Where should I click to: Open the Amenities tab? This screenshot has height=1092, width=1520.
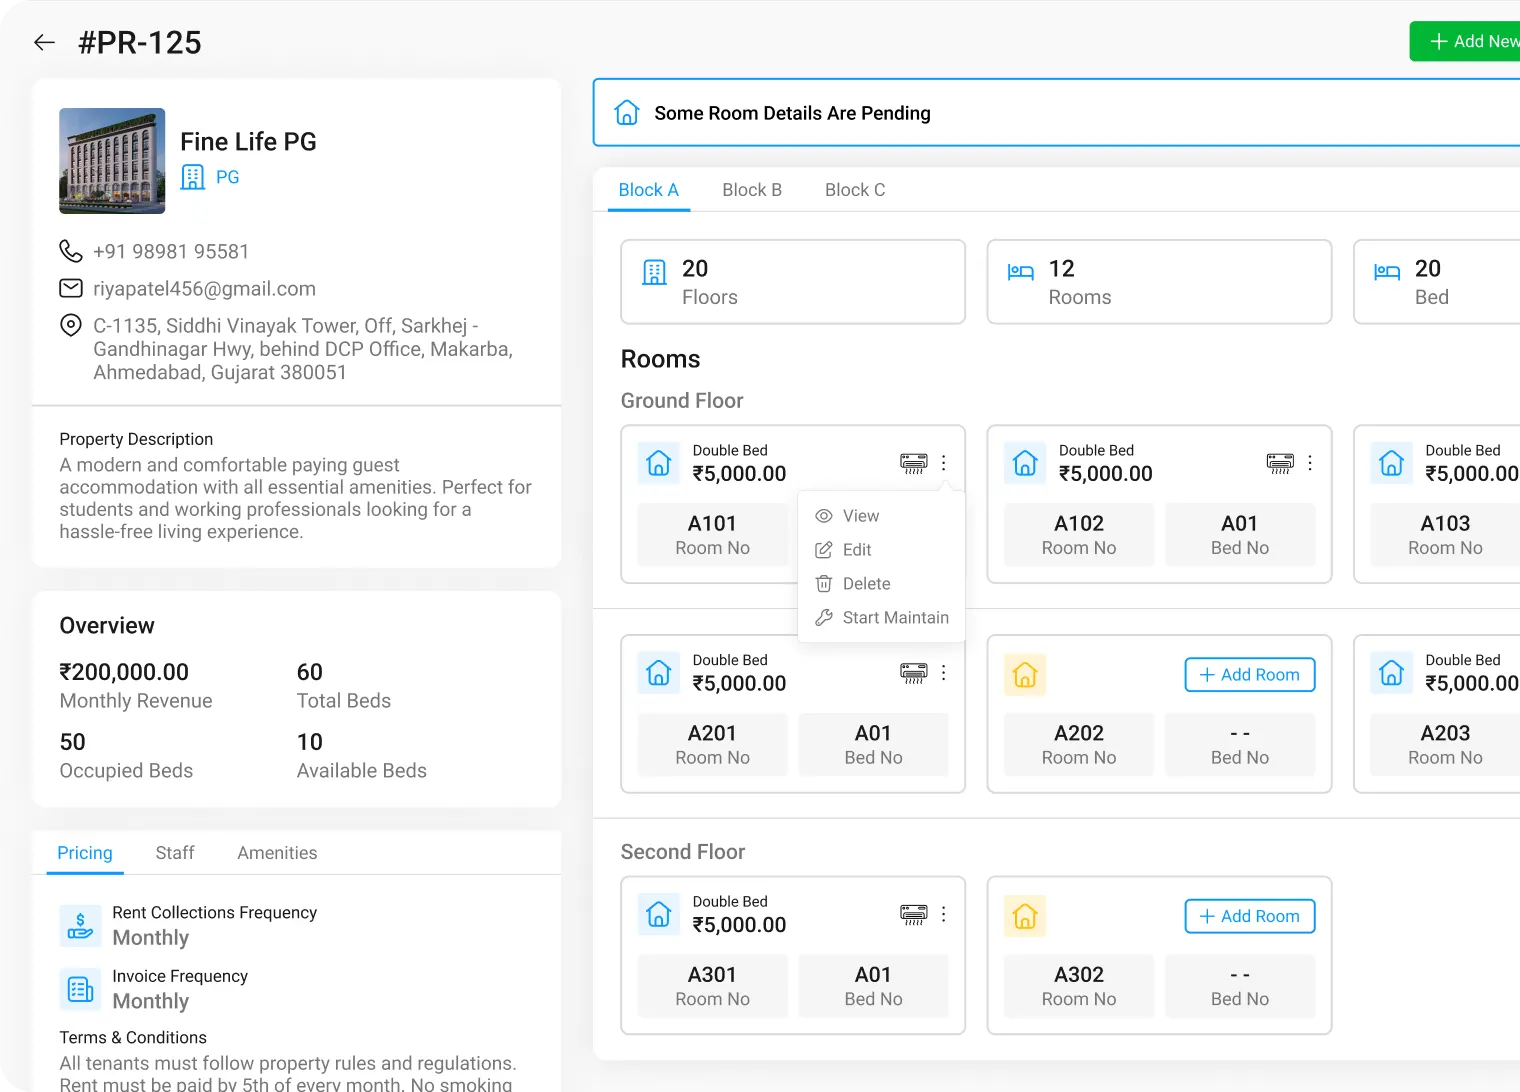(x=277, y=853)
